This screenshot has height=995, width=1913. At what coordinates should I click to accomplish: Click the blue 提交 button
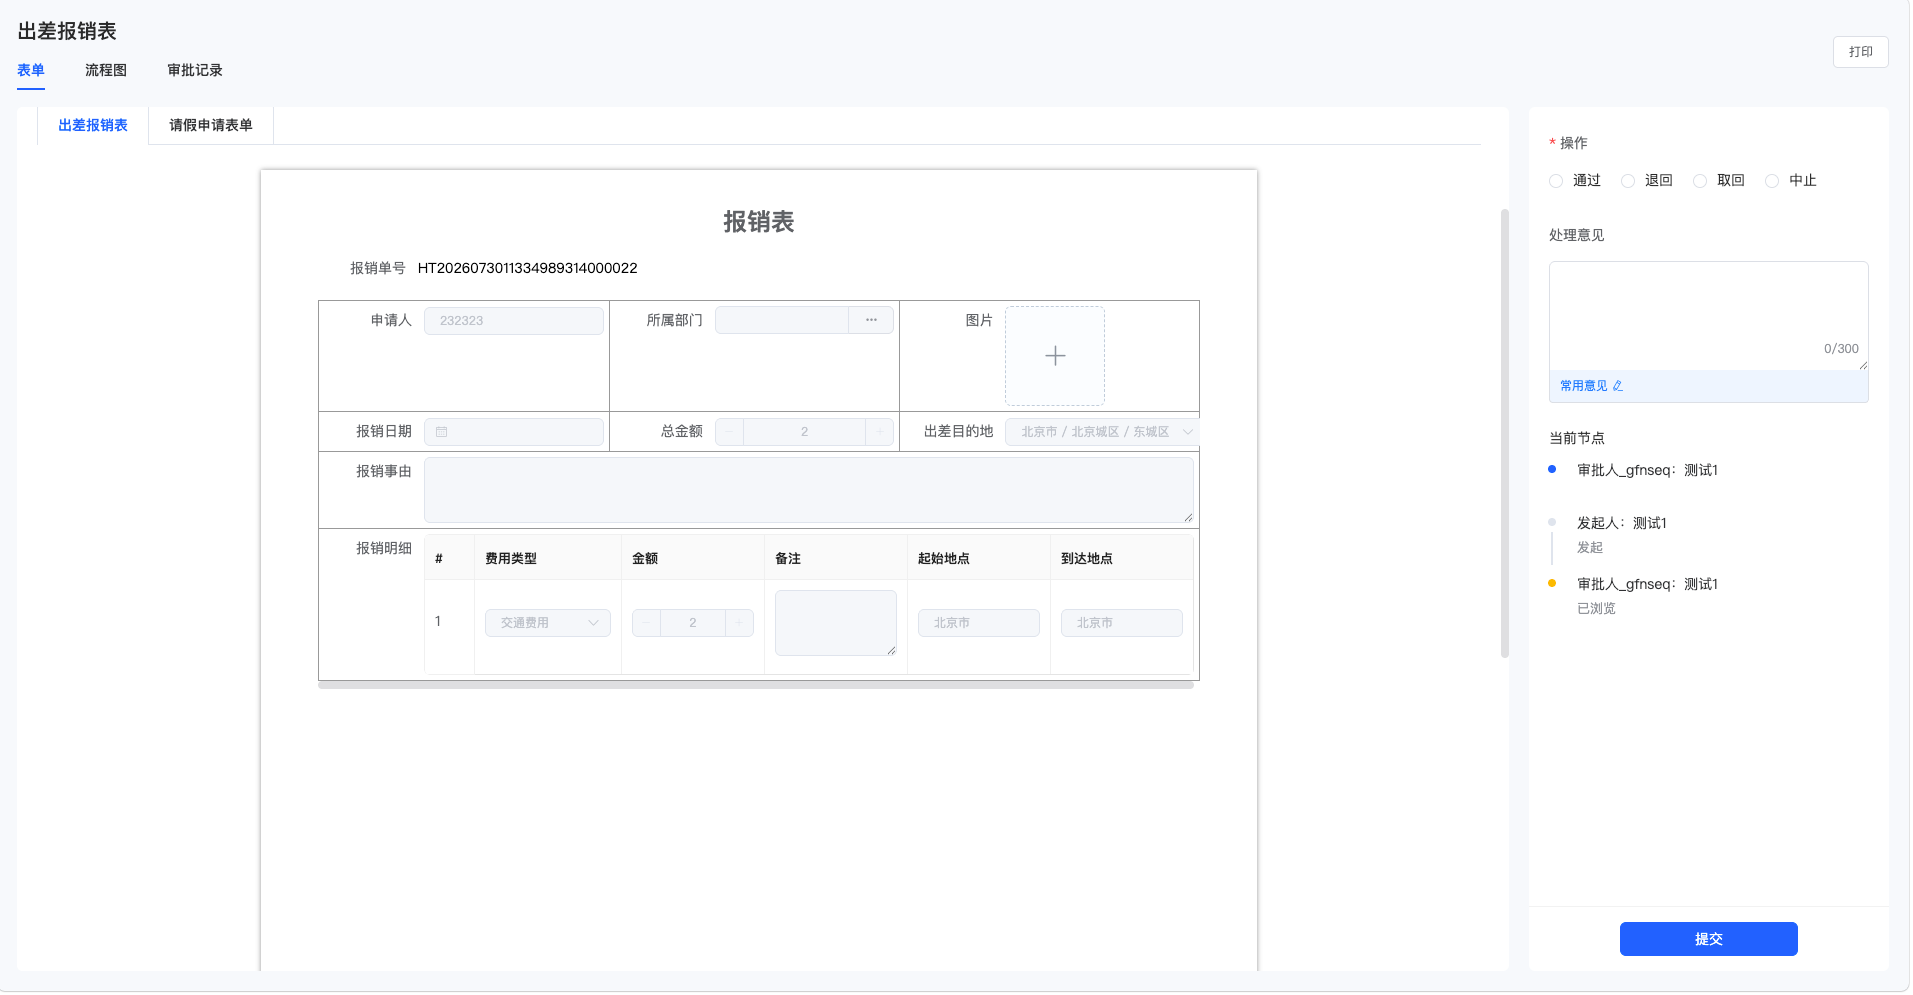[x=1708, y=939]
